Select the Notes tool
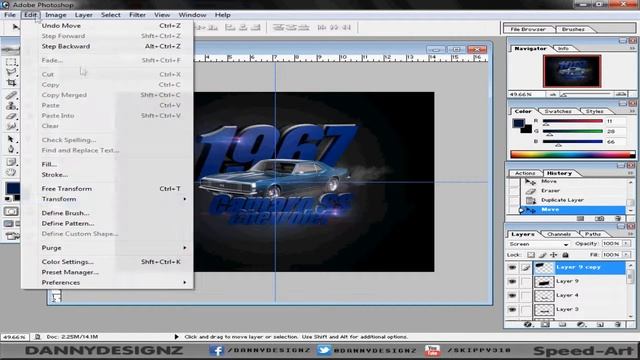 coord(11,162)
